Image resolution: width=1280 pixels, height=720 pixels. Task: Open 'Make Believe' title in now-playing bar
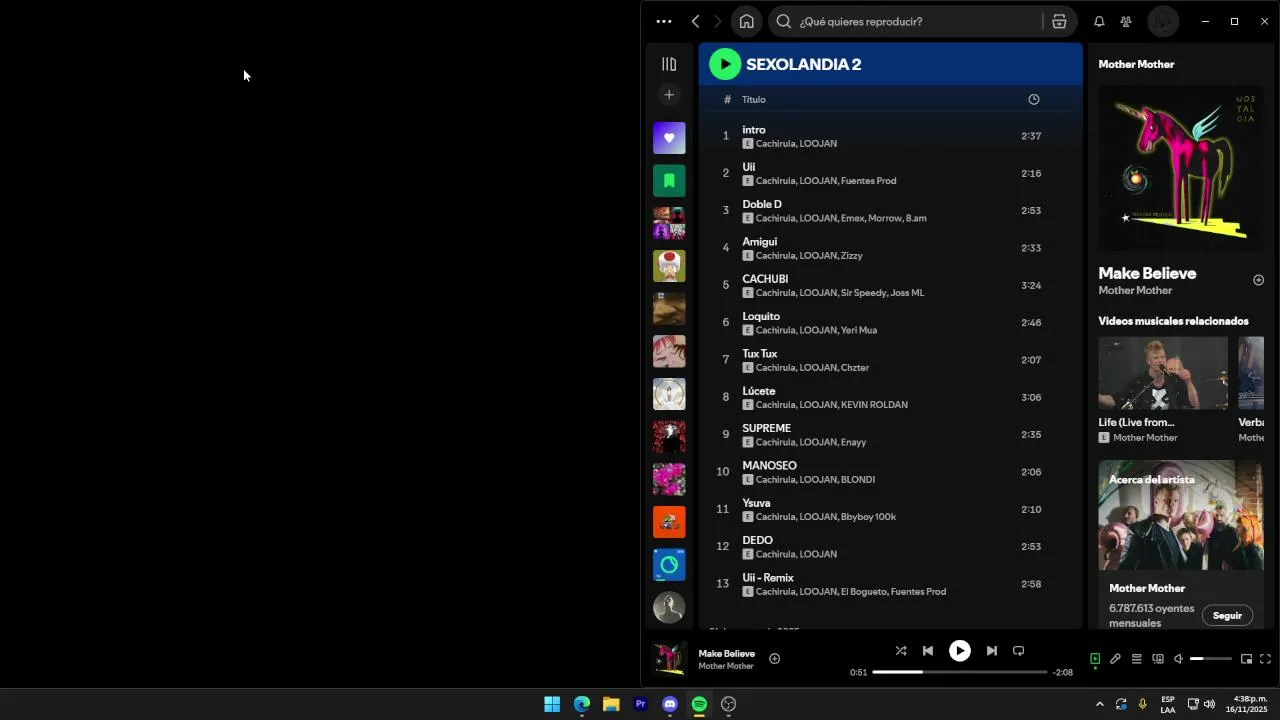point(727,654)
